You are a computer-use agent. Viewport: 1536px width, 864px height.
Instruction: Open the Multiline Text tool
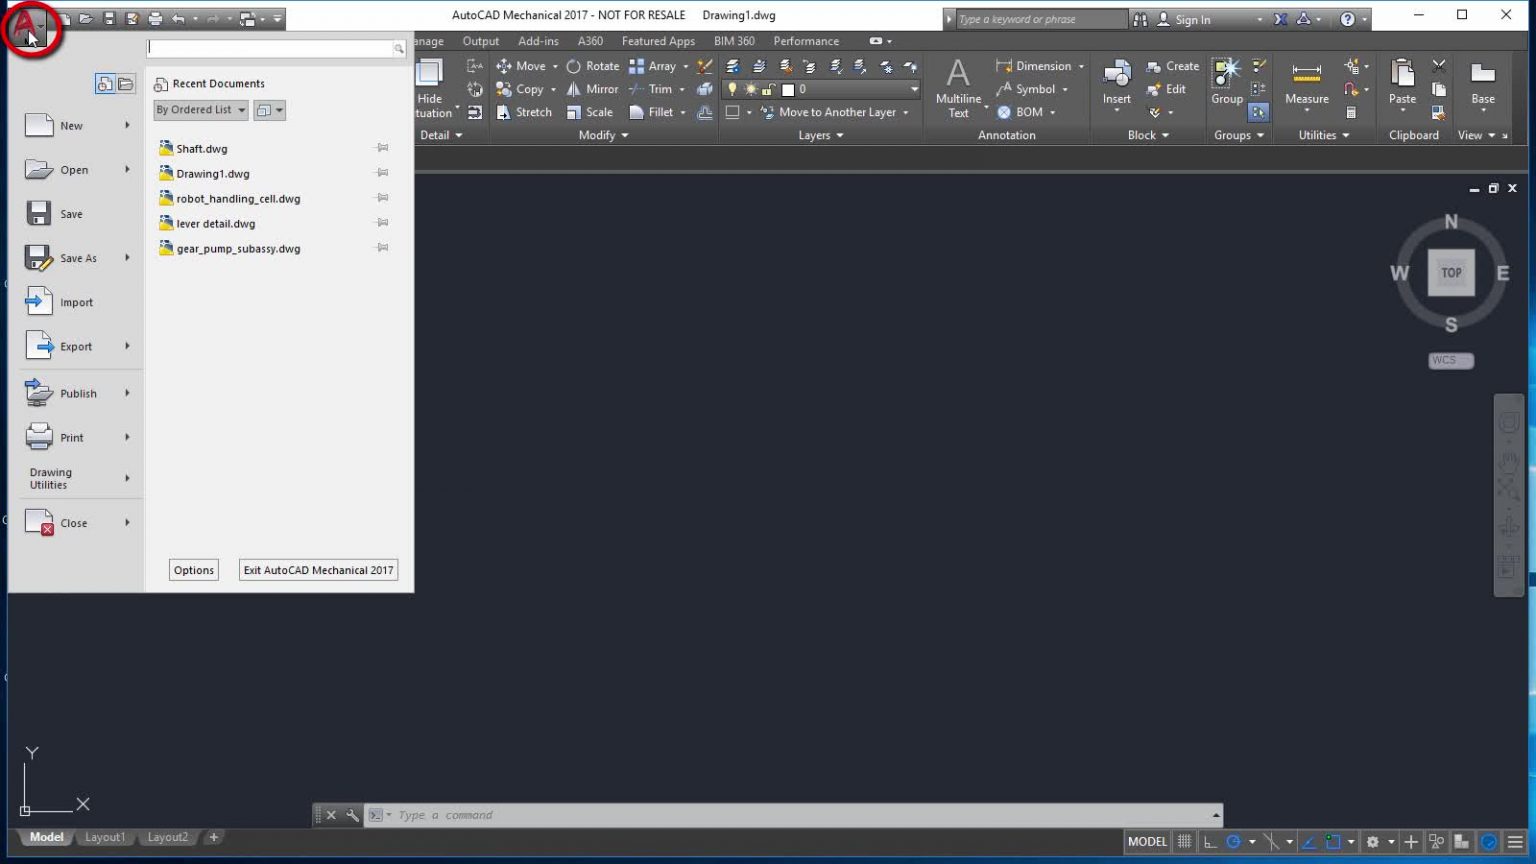pyautogui.click(x=957, y=88)
